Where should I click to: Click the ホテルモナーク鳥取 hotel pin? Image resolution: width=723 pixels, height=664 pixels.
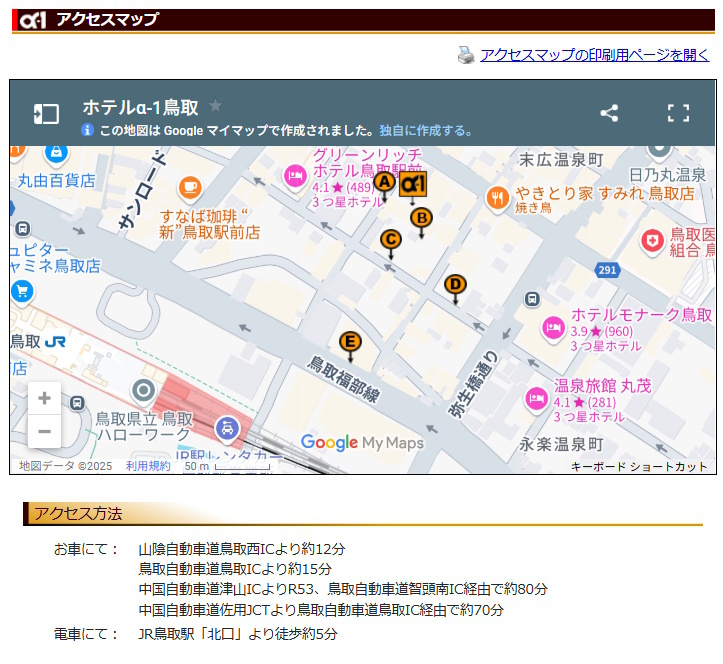[x=553, y=328]
